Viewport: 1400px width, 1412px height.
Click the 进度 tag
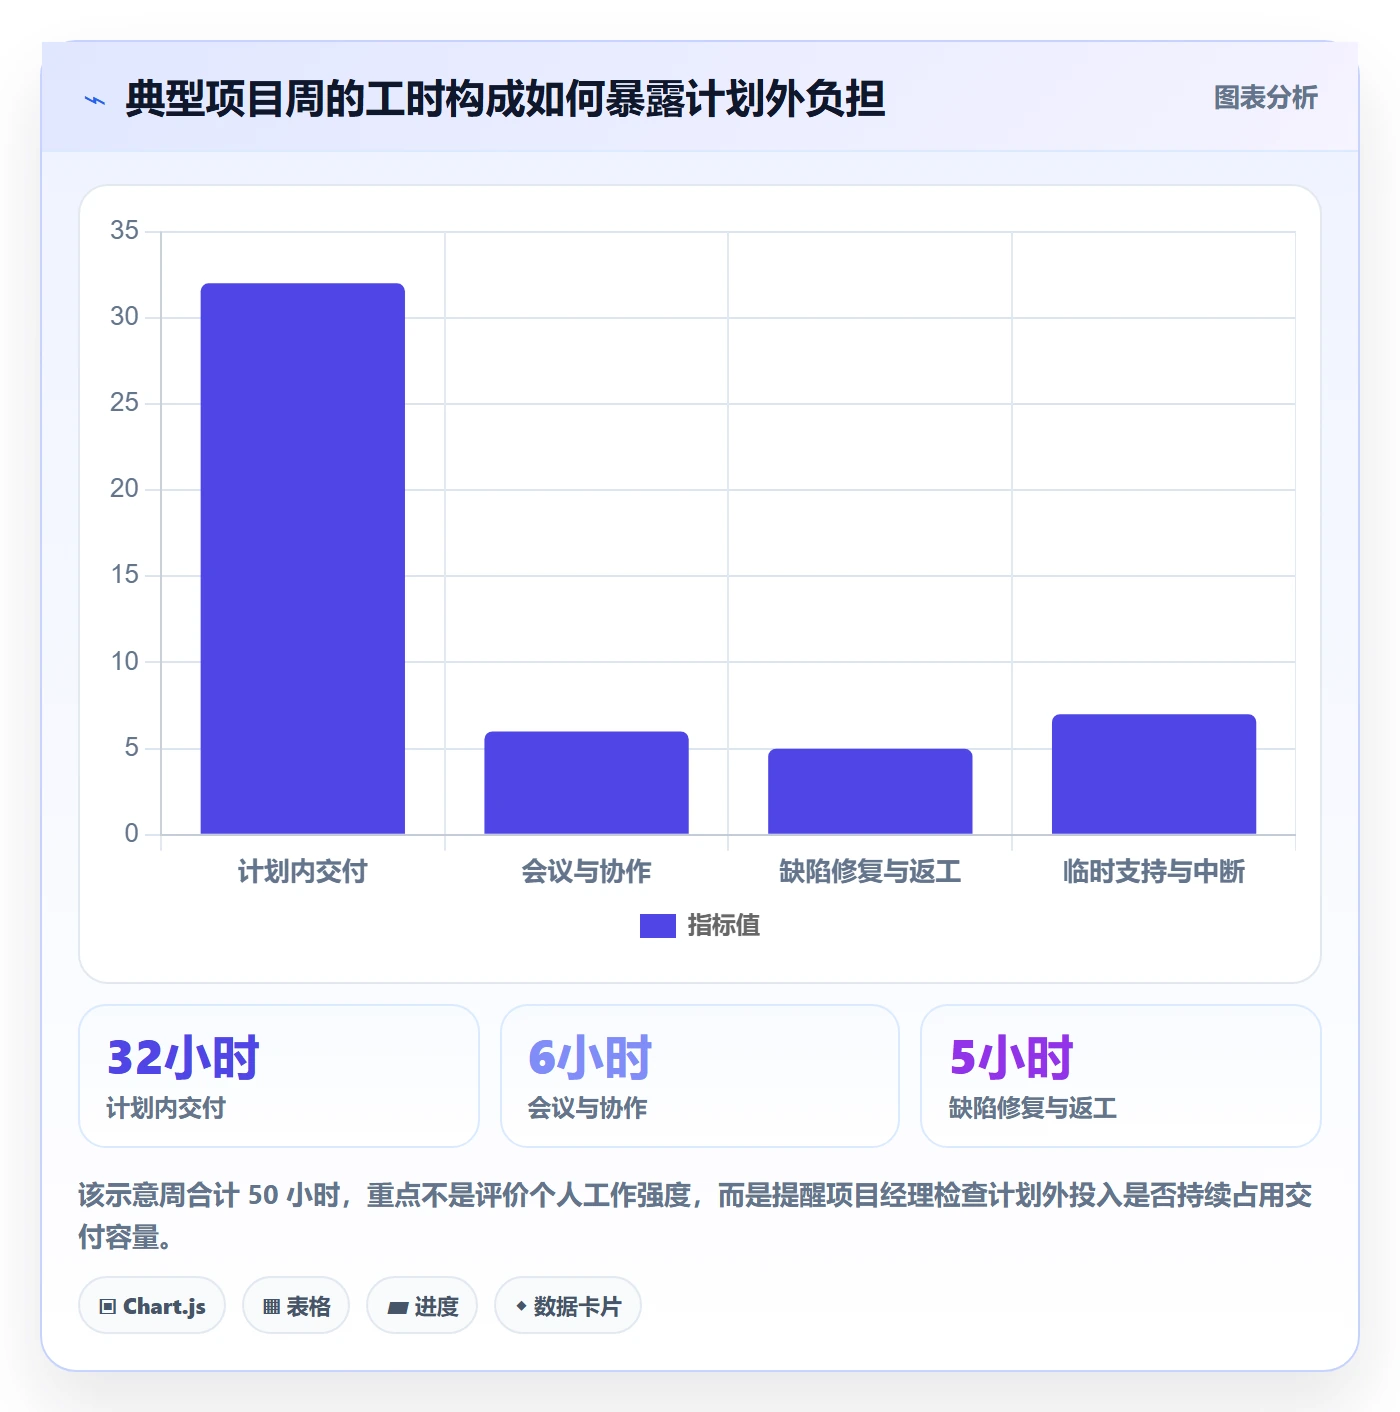(x=422, y=1305)
